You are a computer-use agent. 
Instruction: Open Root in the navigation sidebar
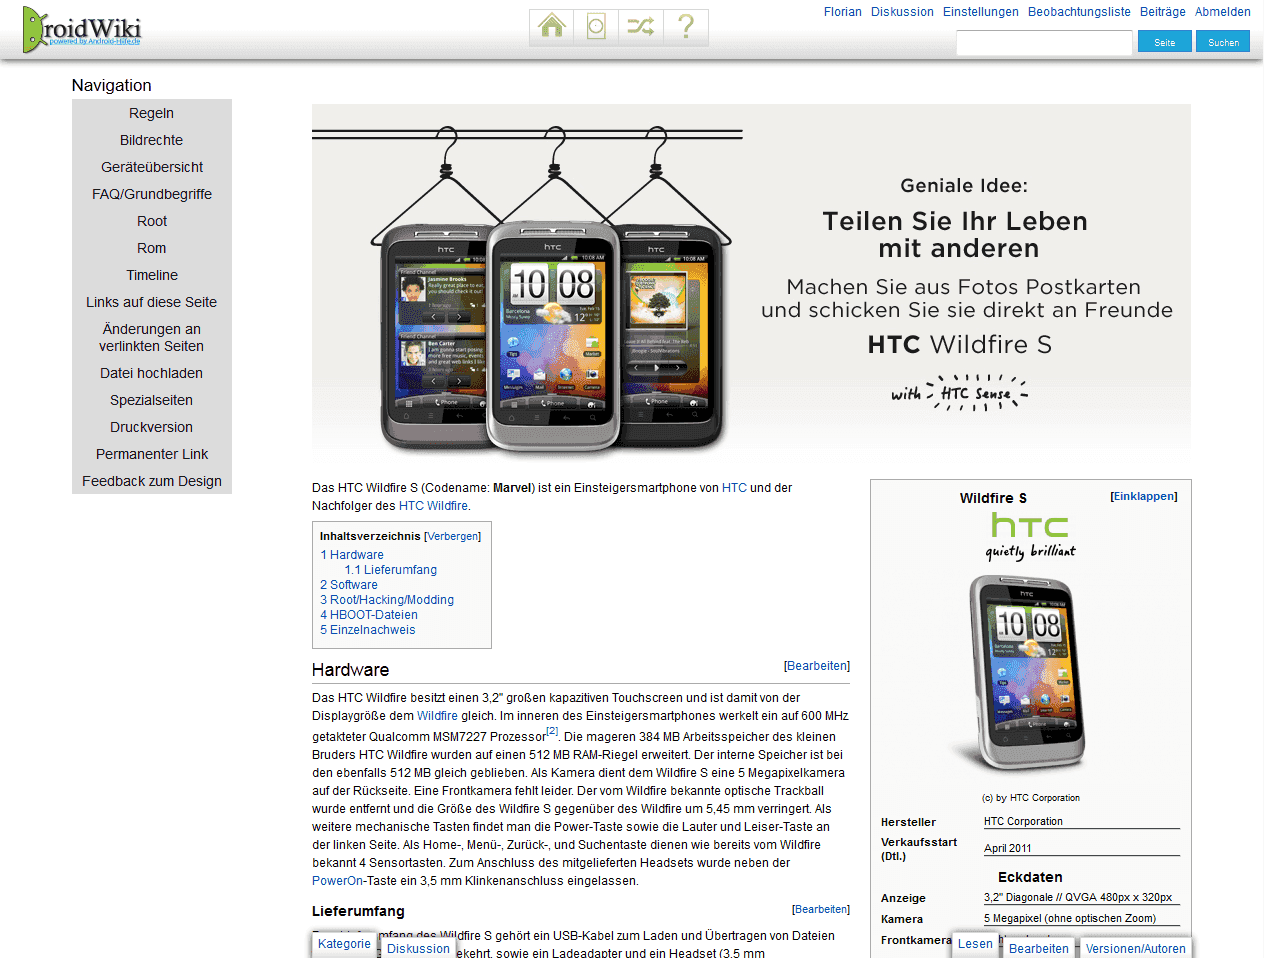tap(151, 221)
